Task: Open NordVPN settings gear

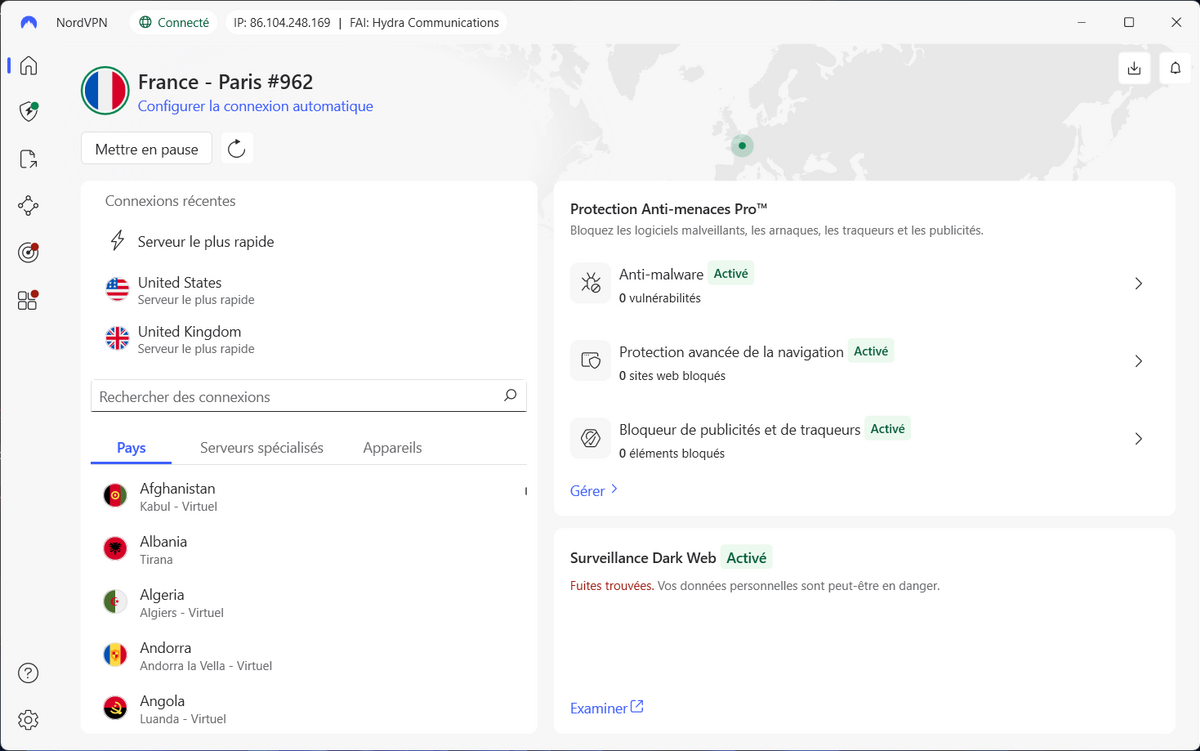Action: 28,719
